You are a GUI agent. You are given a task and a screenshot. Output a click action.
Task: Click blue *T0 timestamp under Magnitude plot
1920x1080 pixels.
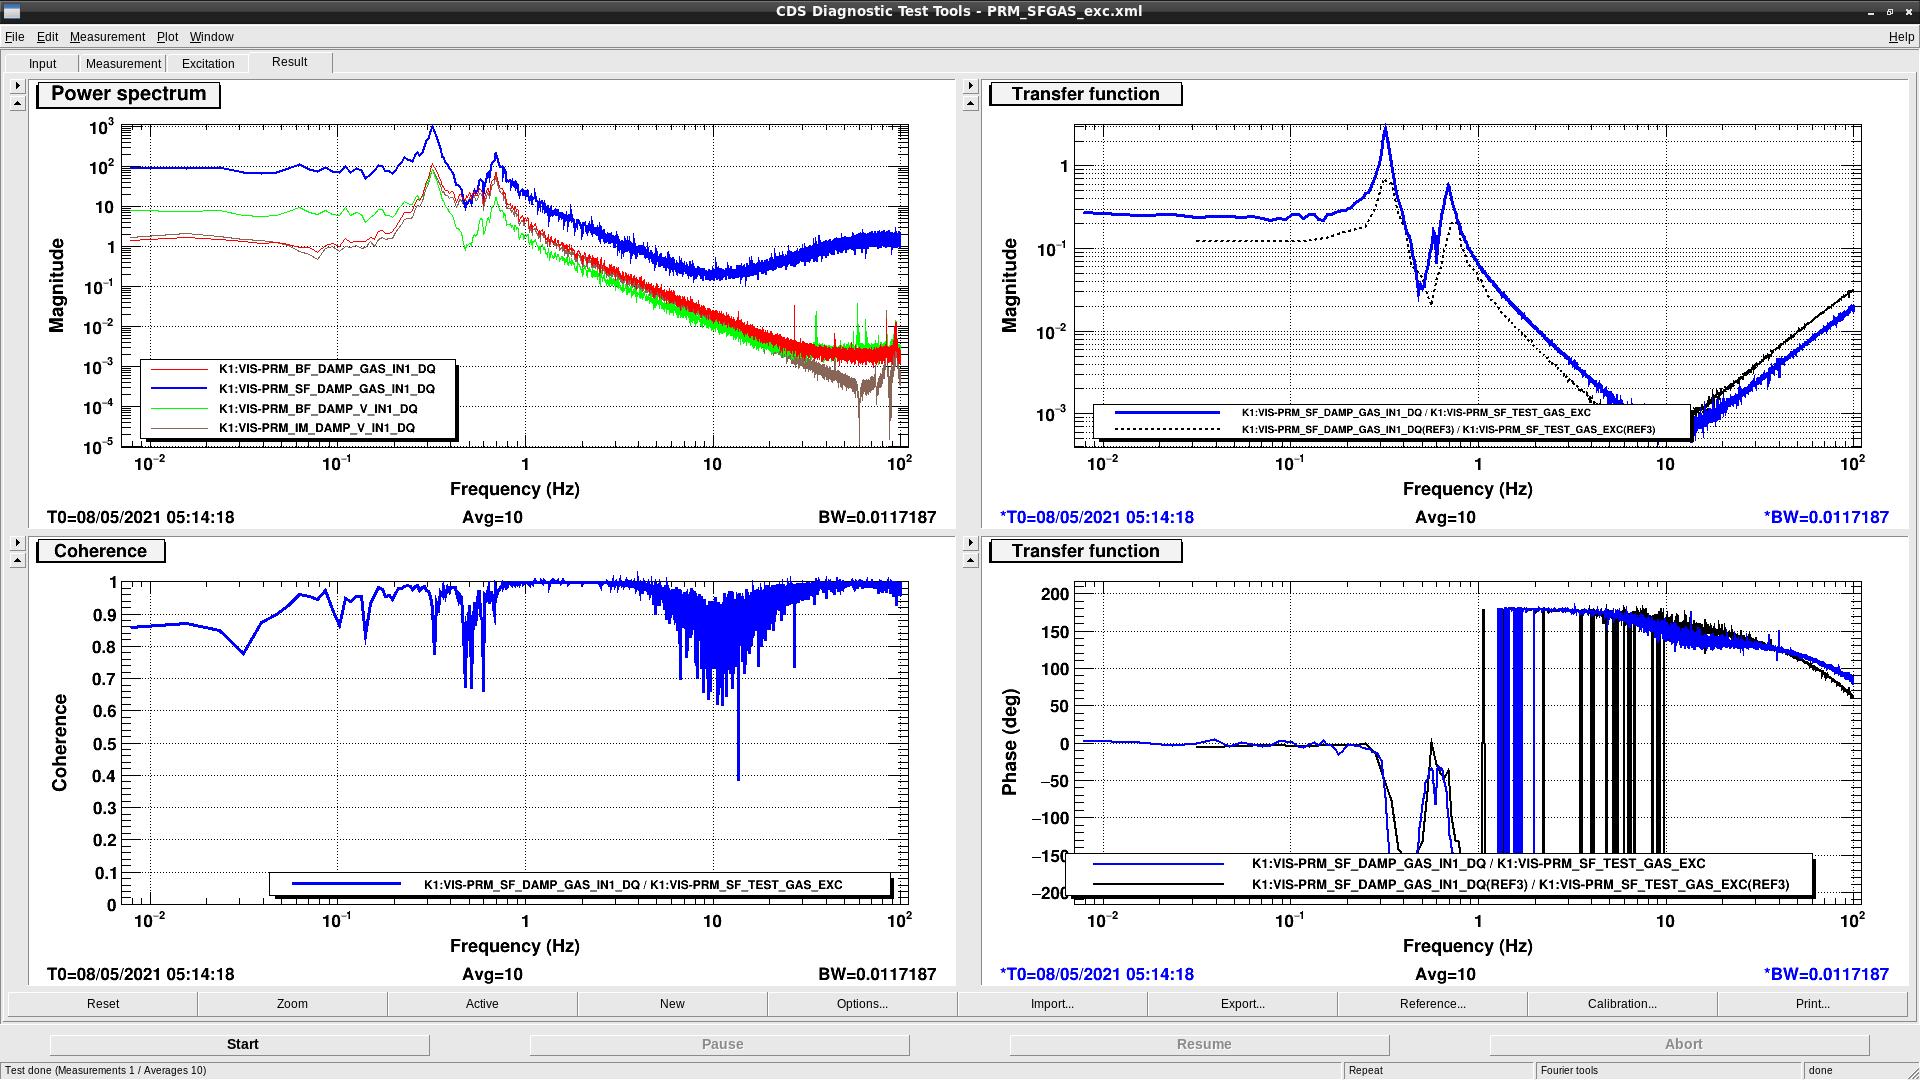[1097, 518]
